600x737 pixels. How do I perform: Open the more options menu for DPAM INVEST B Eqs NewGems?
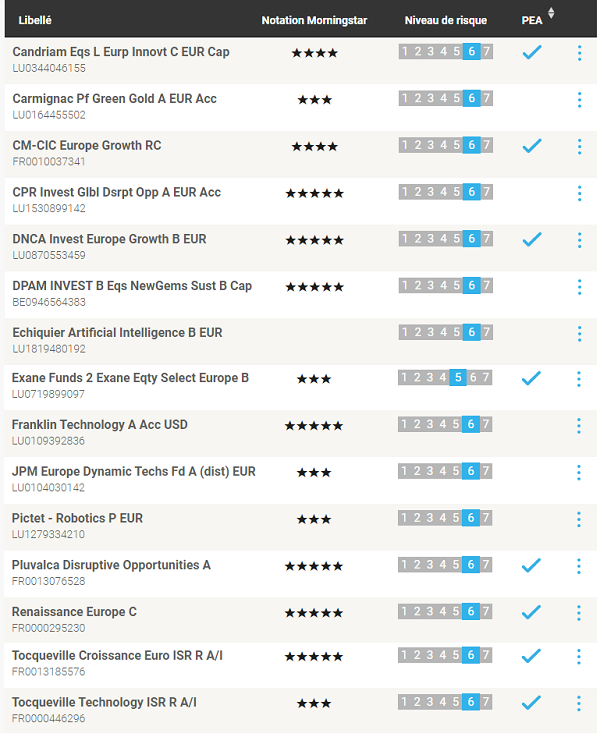(x=579, y=287)
